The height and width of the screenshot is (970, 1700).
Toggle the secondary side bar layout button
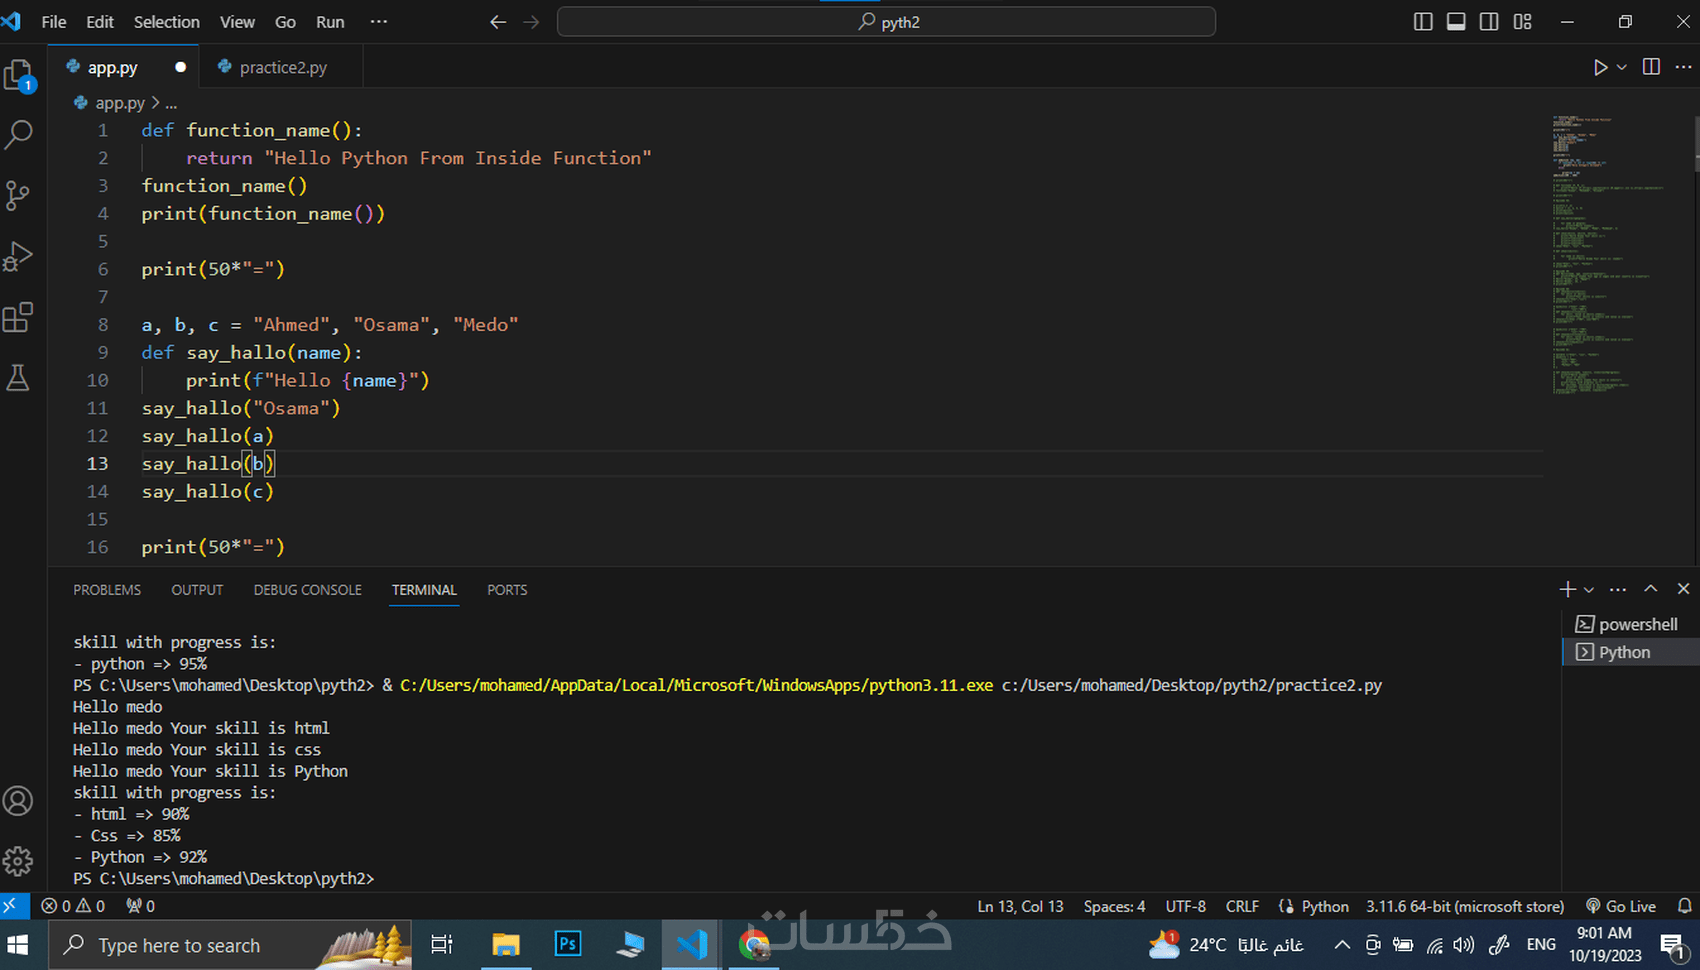[x=1489, y=22]
